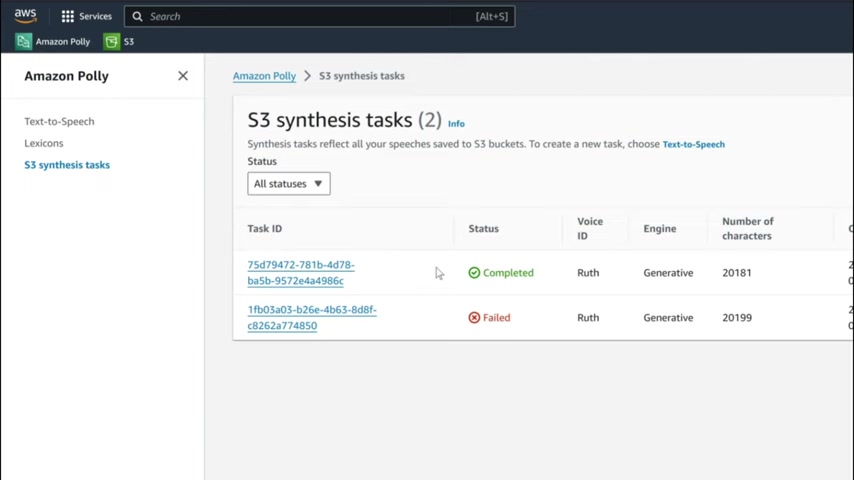854x480 pixels.
Task: Click the Status filter label
Action: [x=262, y=161]
